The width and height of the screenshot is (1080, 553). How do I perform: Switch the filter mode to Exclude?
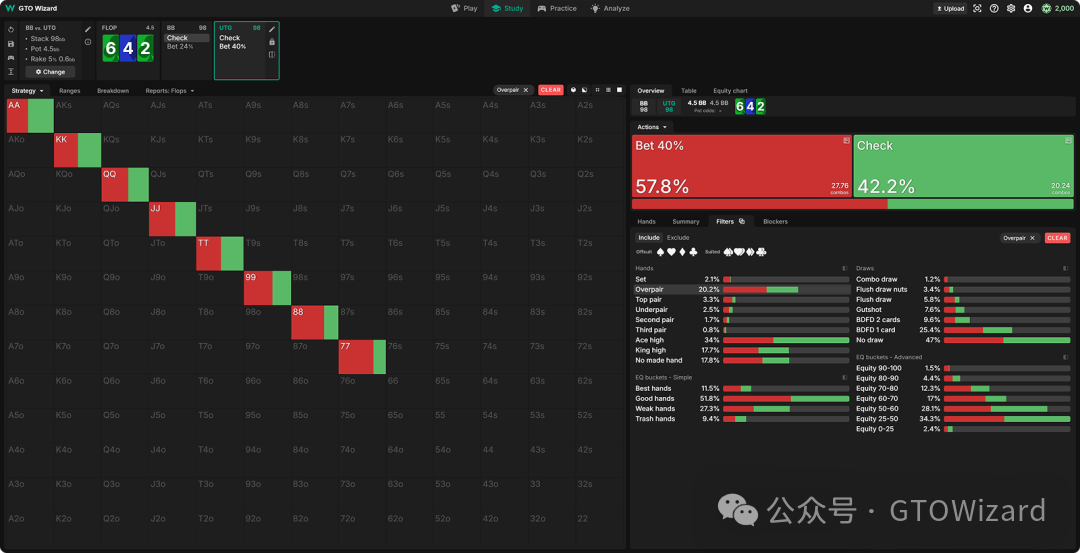(678, 238)
